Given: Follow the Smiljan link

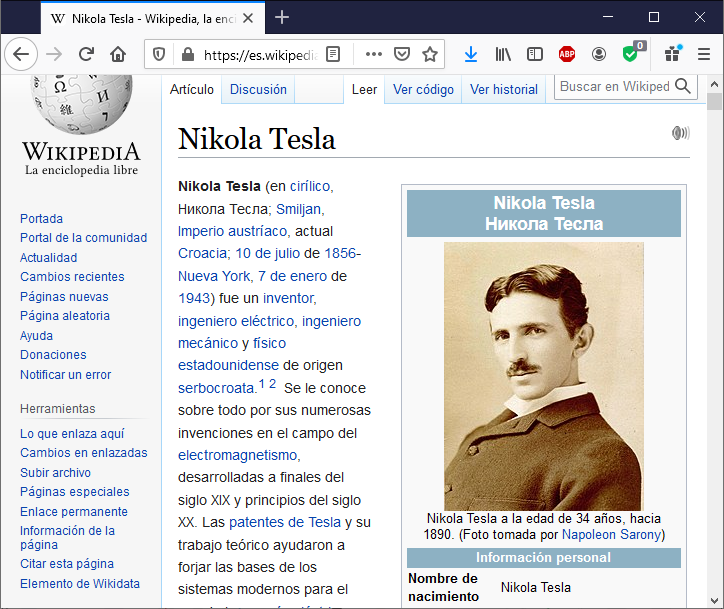Looking at the screenshot, I should pos(298,209).
